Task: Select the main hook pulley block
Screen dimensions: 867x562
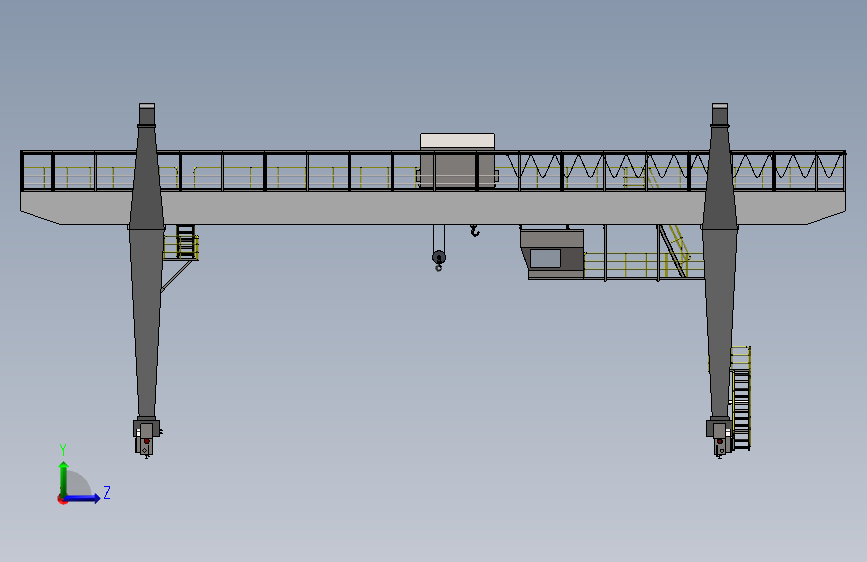Action: pyautogui.click(x=438, y=259)
